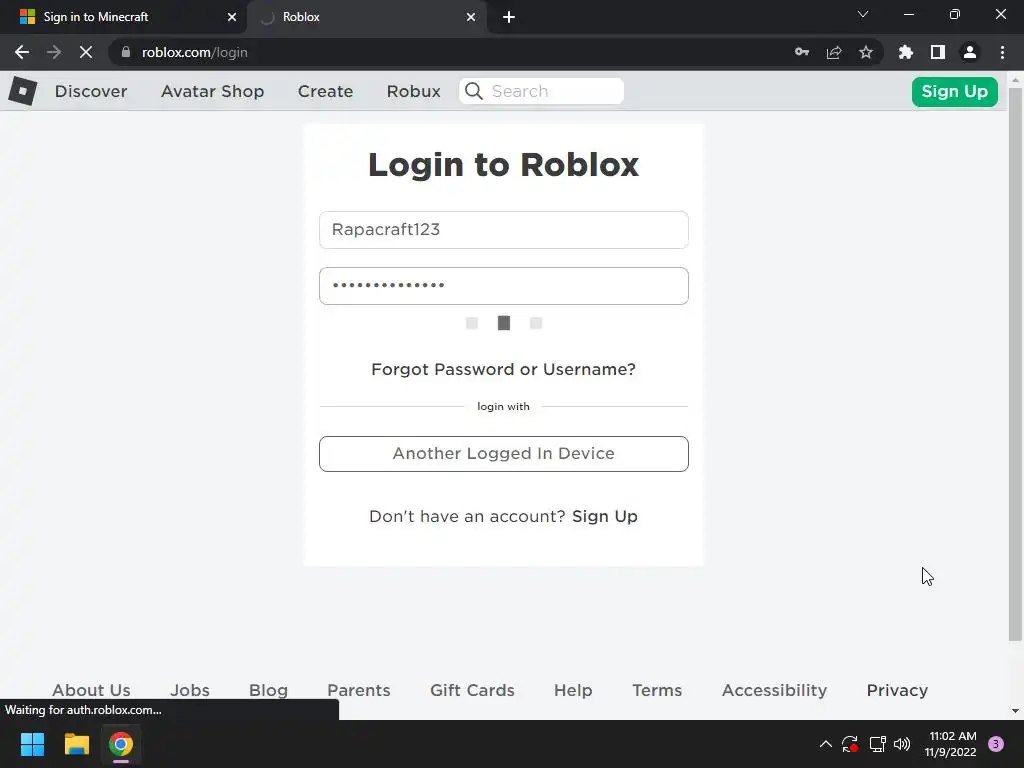Image resolution: width=1024 pixels, height=768 pixels.
Task: Open File Explorer from the taskbar
Action: click(x=76, y=744)
